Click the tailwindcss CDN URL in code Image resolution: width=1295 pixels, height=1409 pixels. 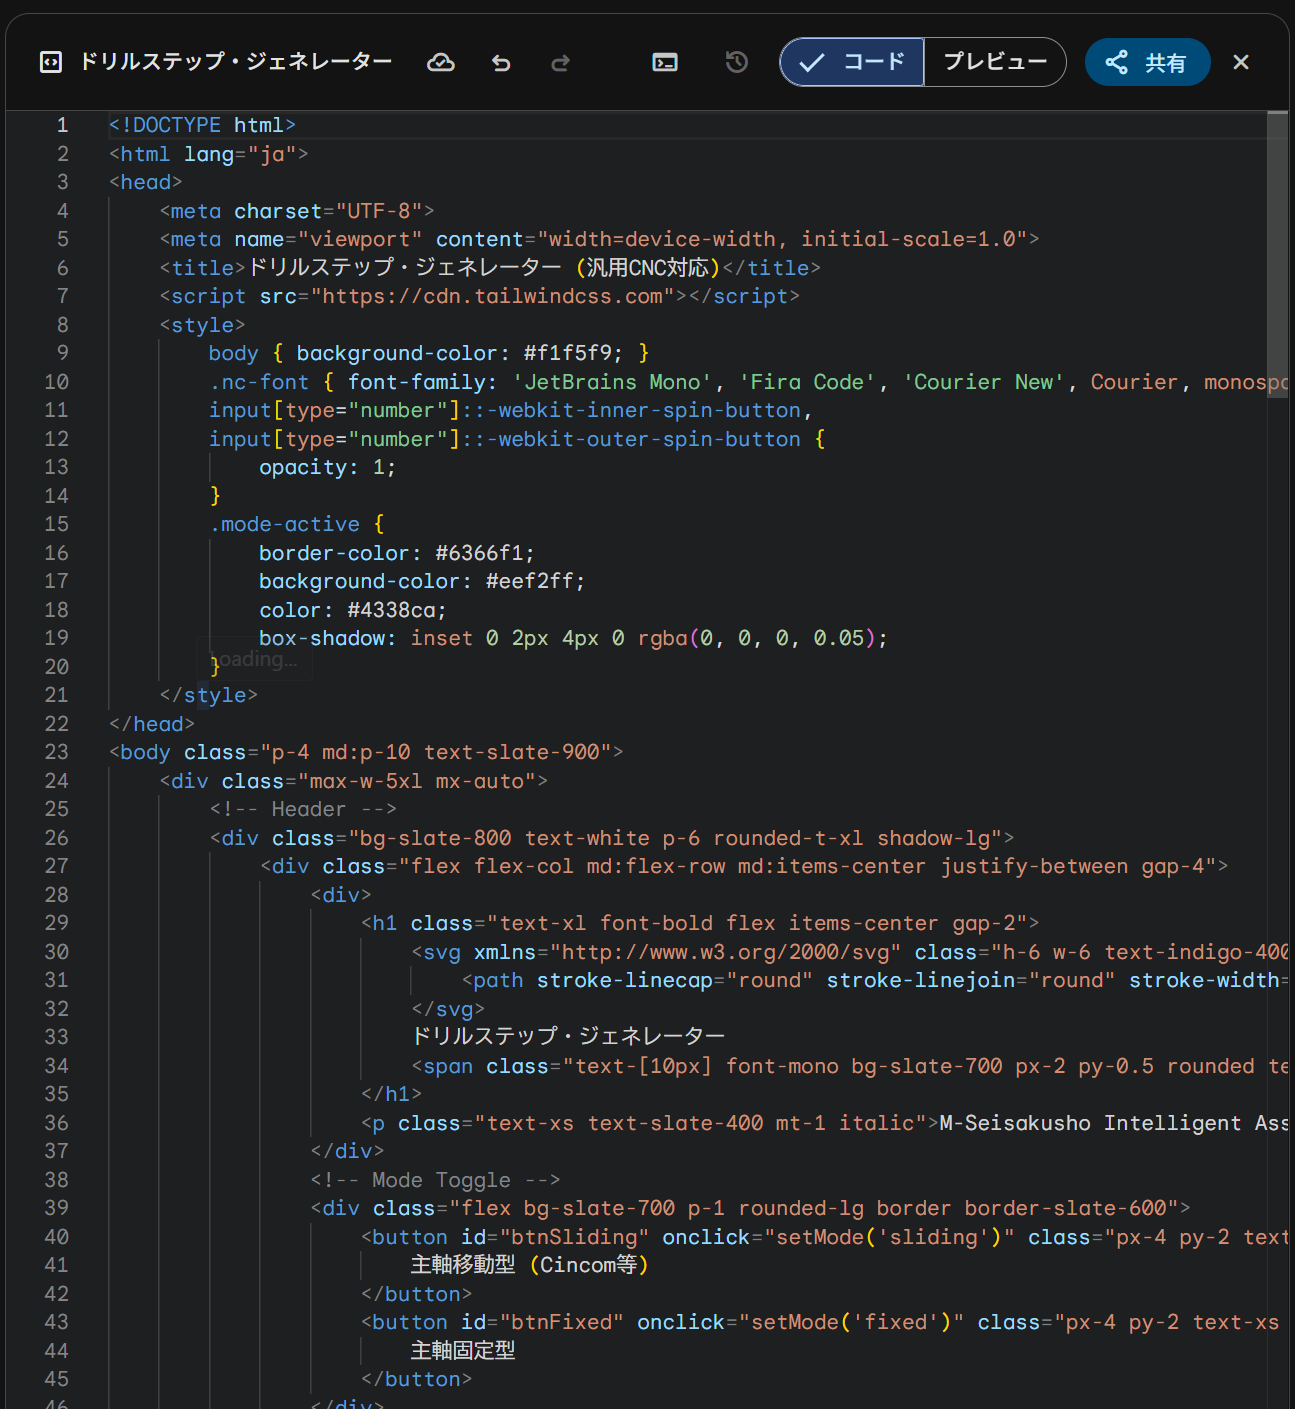pos(492,296)
